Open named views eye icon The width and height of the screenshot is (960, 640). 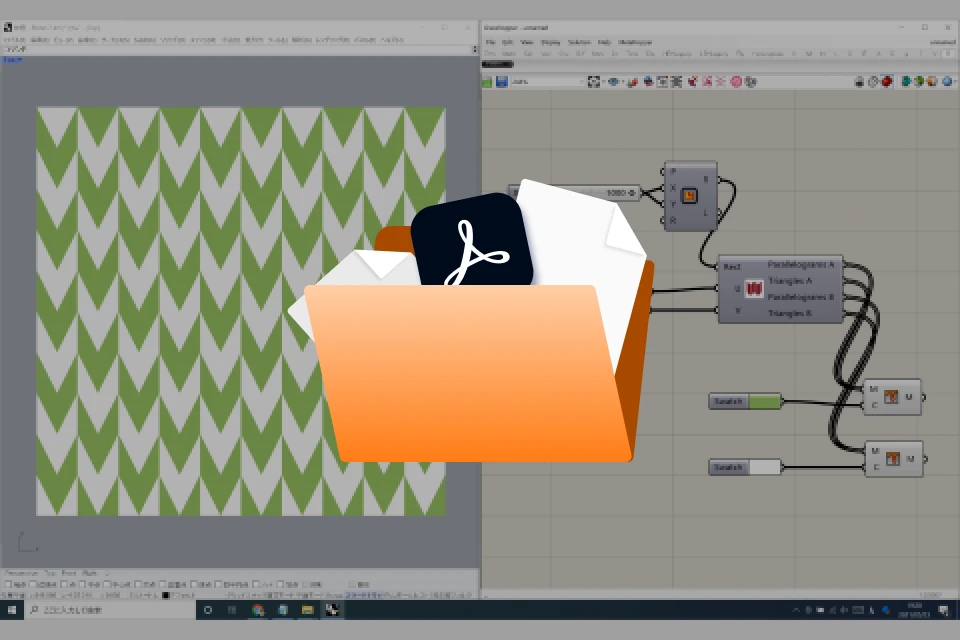tap(613, 82)
